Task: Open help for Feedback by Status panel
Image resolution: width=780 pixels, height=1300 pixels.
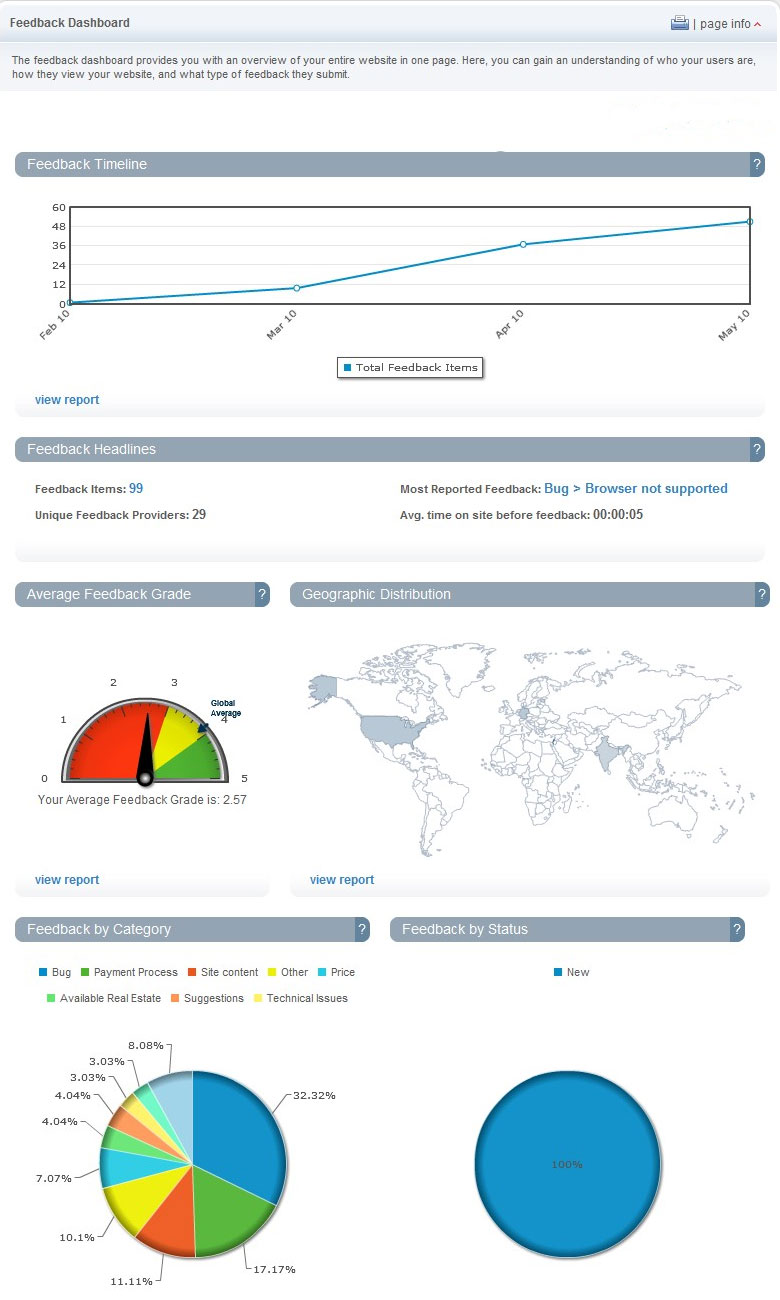Action: (x=737, y=929)
